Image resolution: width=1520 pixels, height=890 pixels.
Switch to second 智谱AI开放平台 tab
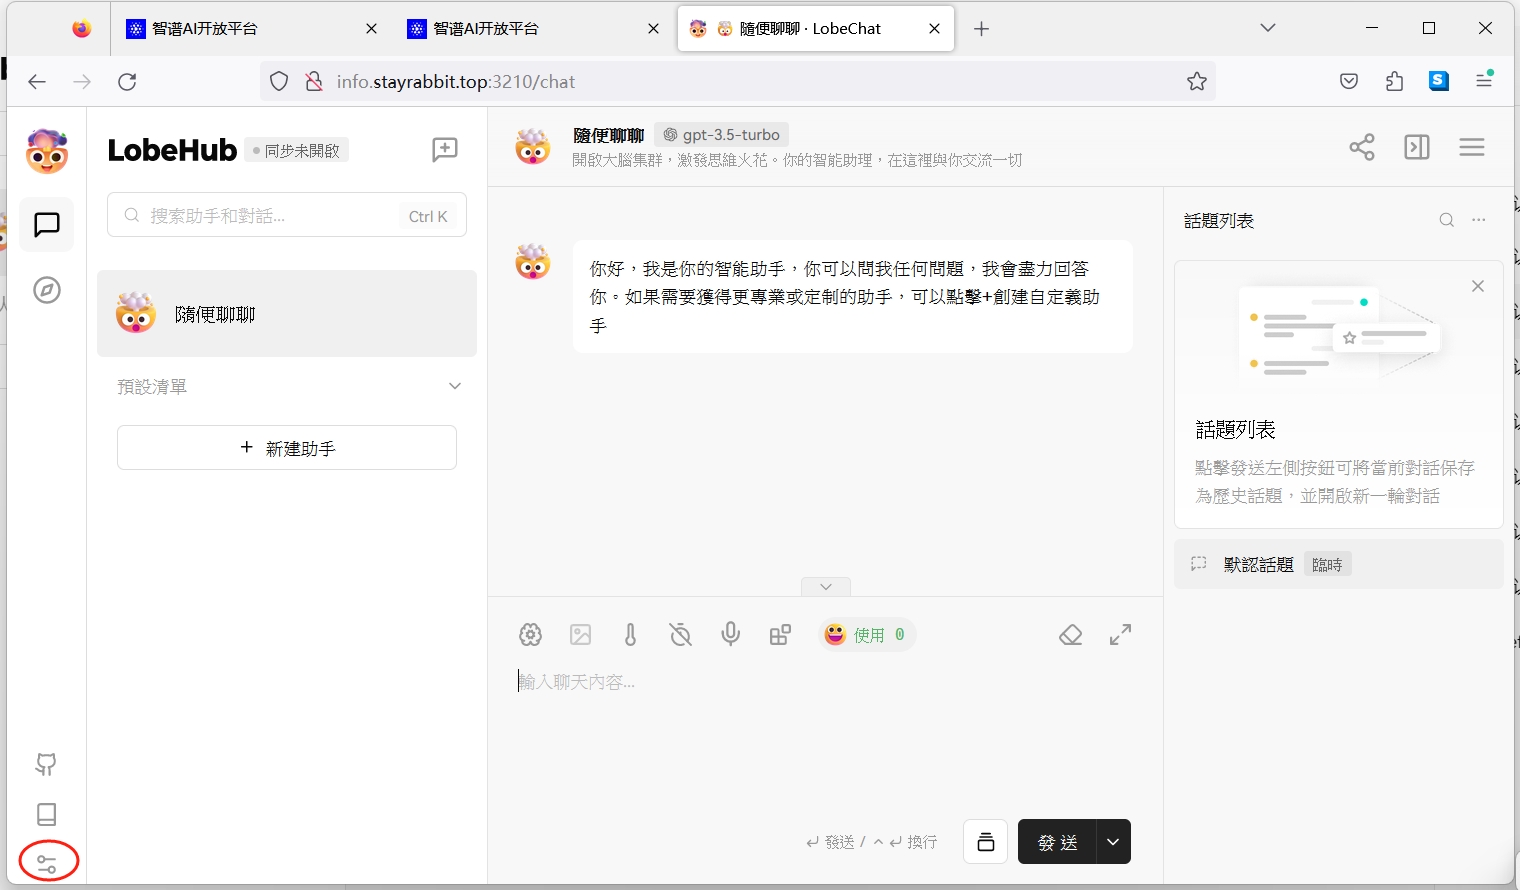532,29
